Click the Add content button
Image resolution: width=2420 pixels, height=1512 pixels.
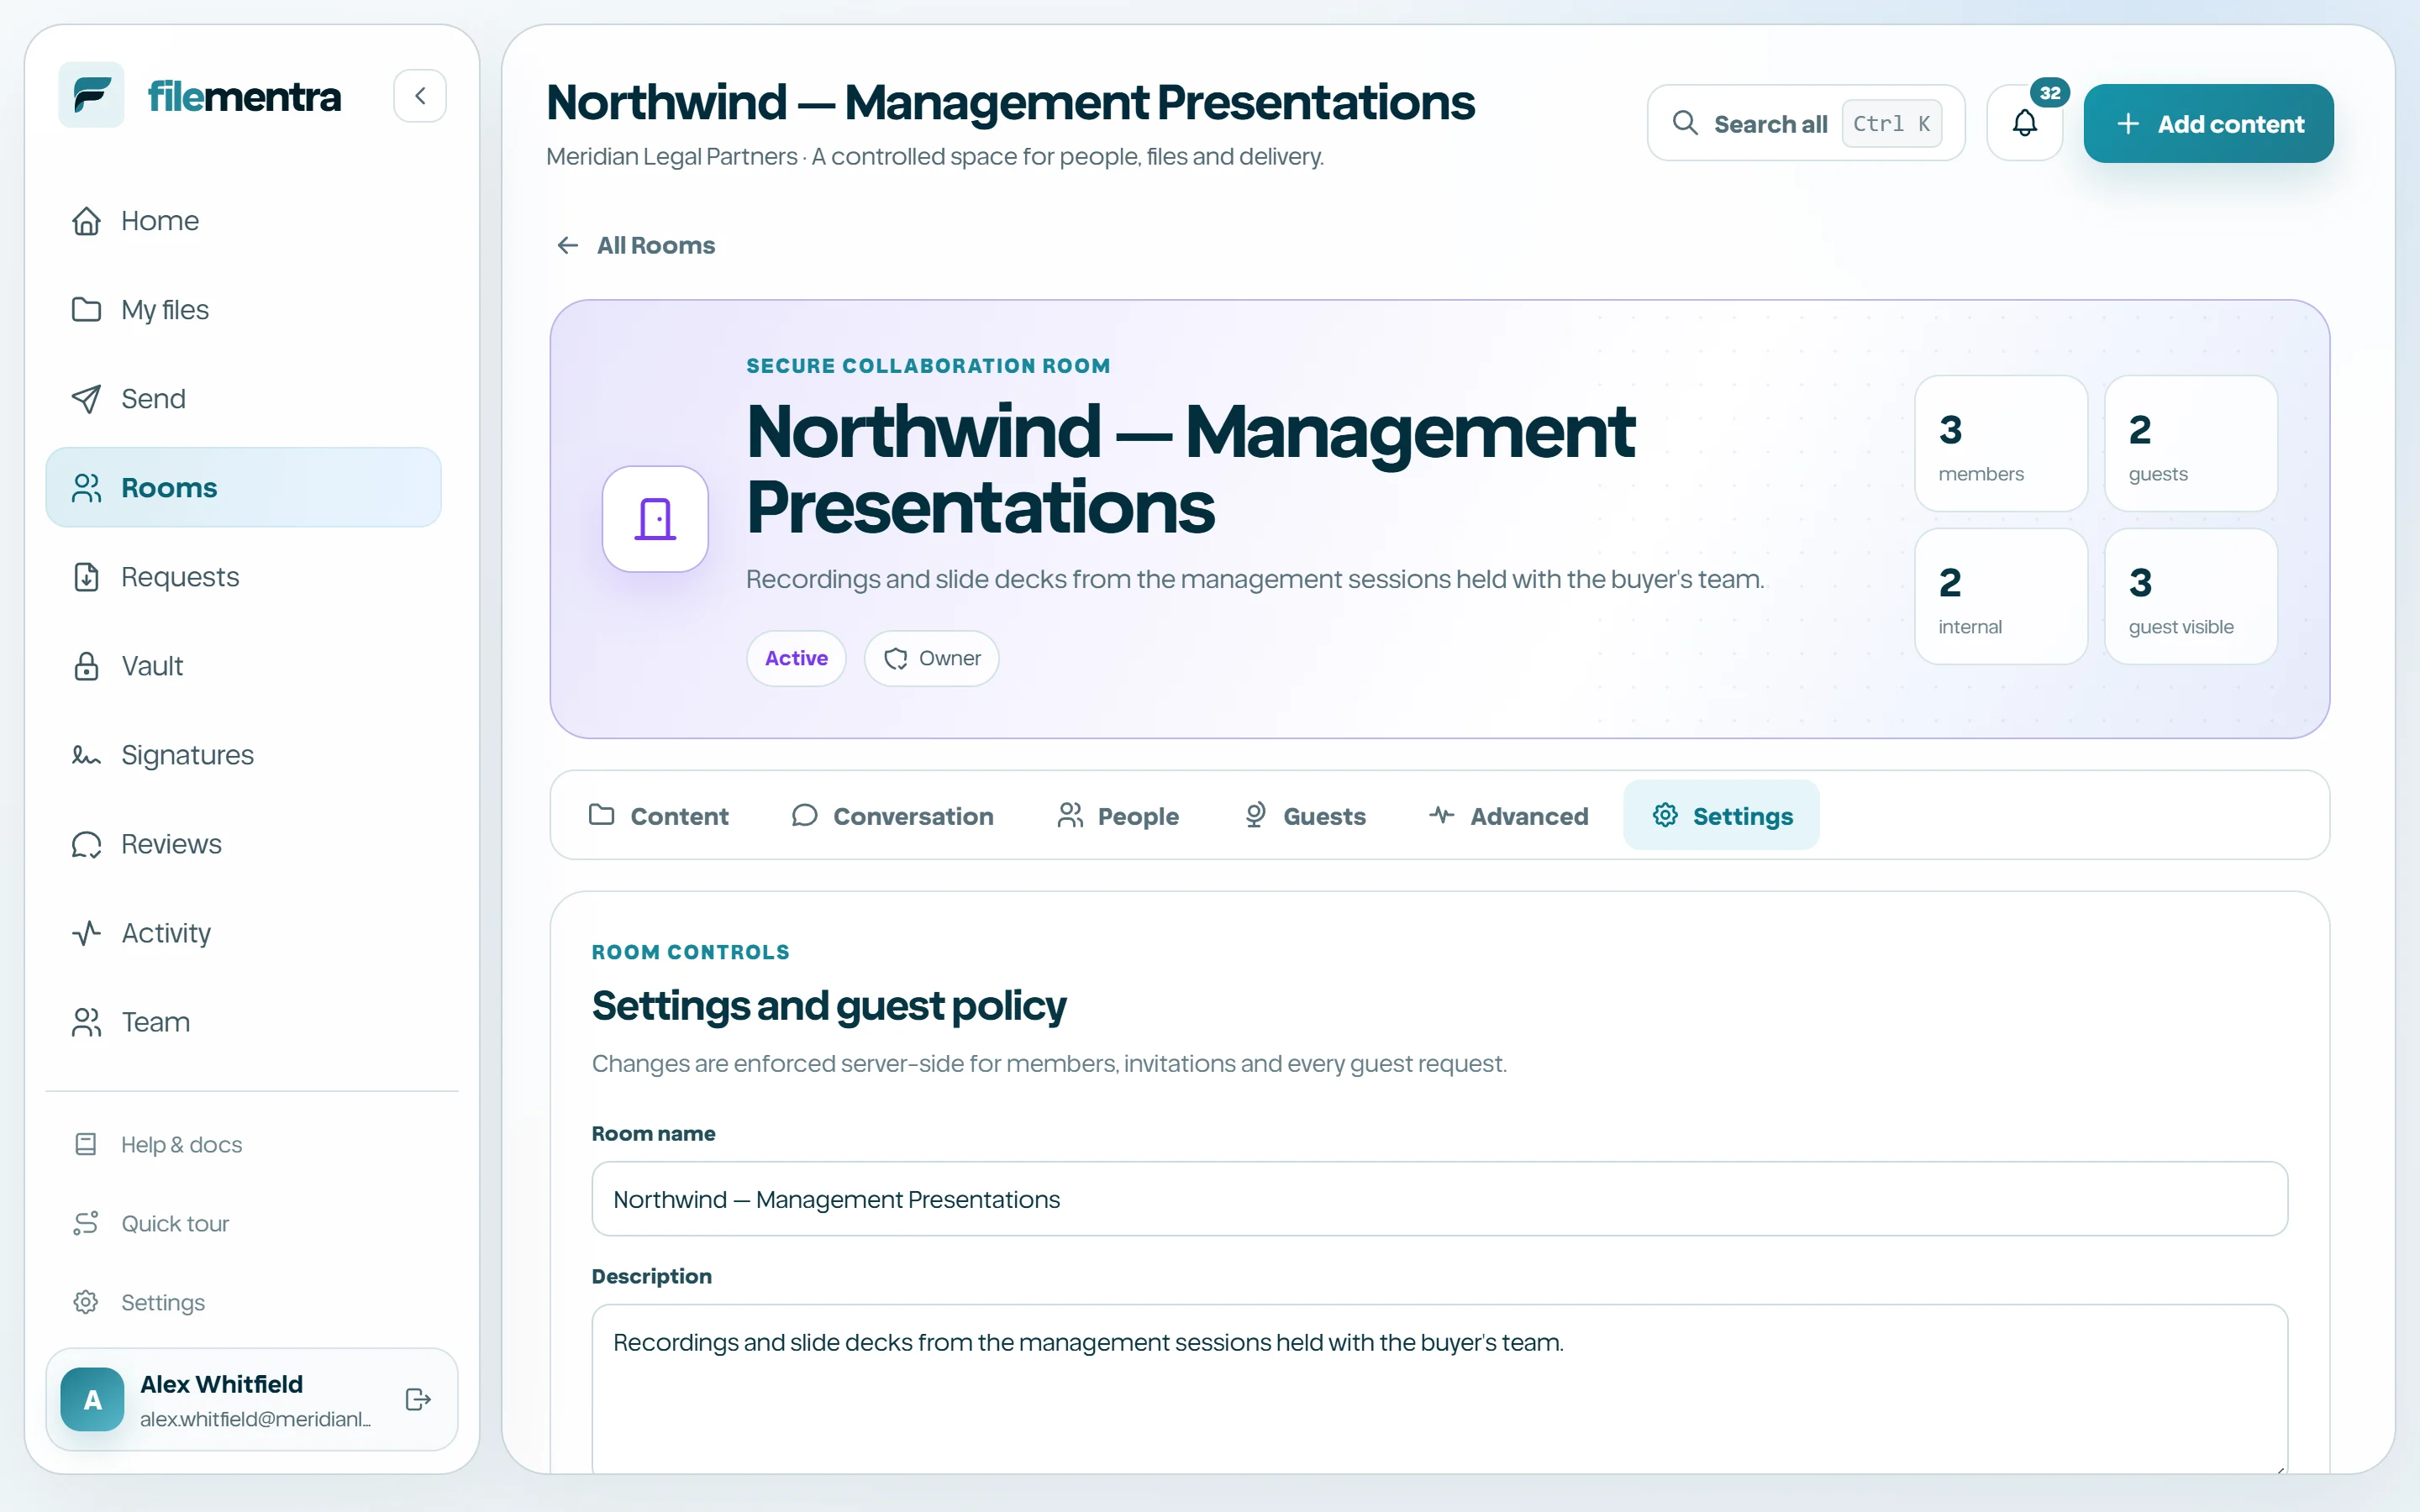2208,123
